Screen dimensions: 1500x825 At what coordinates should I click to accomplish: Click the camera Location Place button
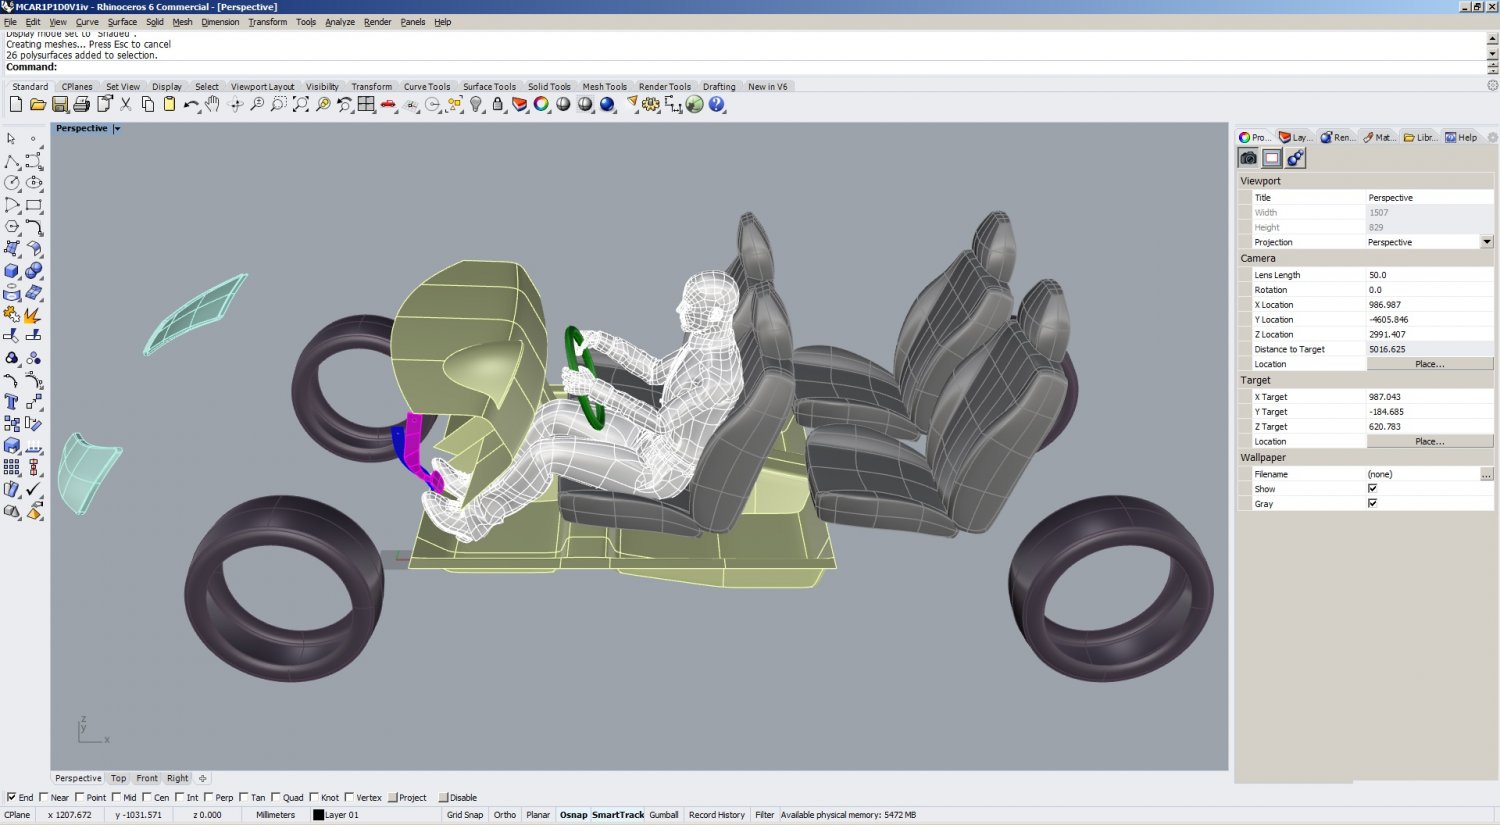click(x=1429, y=363)
